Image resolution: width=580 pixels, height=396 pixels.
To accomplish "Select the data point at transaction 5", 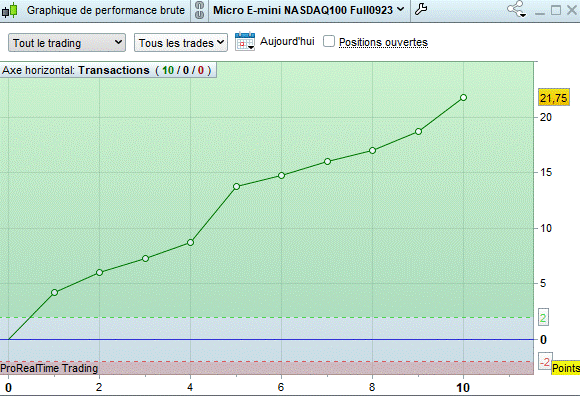I will click(236, 187).
